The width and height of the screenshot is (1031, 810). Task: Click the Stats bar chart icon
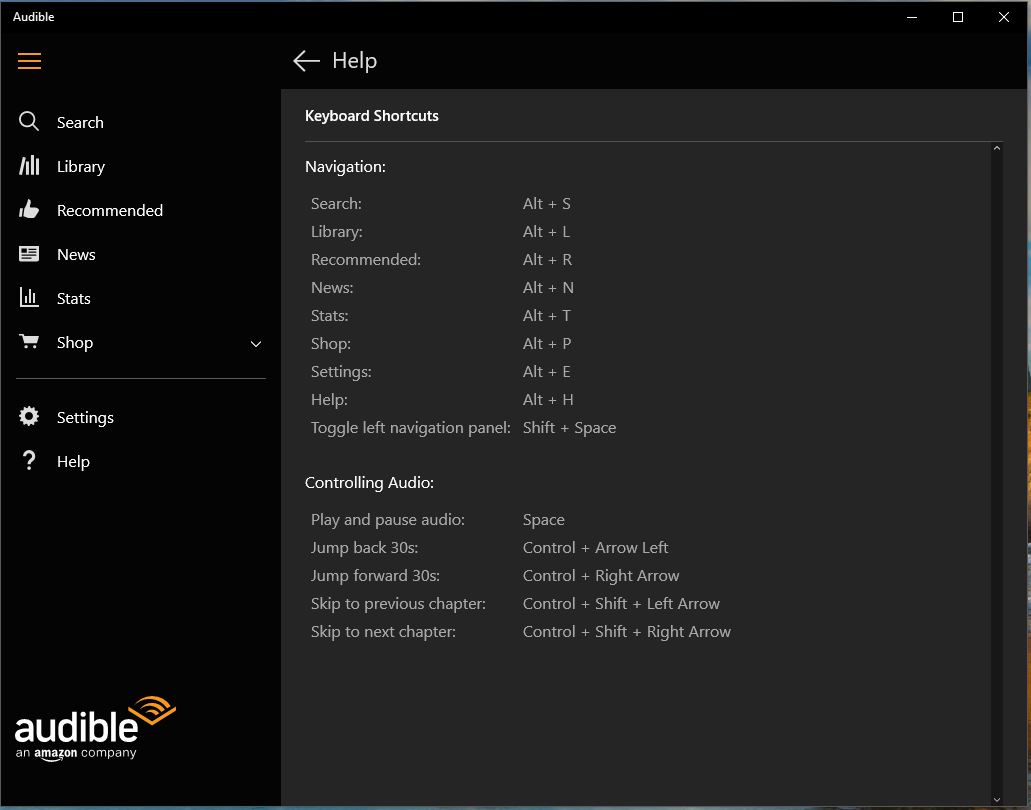tap(29, 298)
